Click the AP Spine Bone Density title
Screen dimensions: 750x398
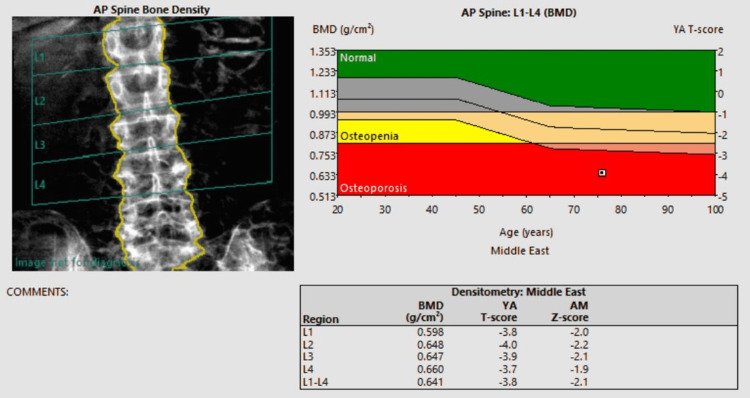coord(152,9)
